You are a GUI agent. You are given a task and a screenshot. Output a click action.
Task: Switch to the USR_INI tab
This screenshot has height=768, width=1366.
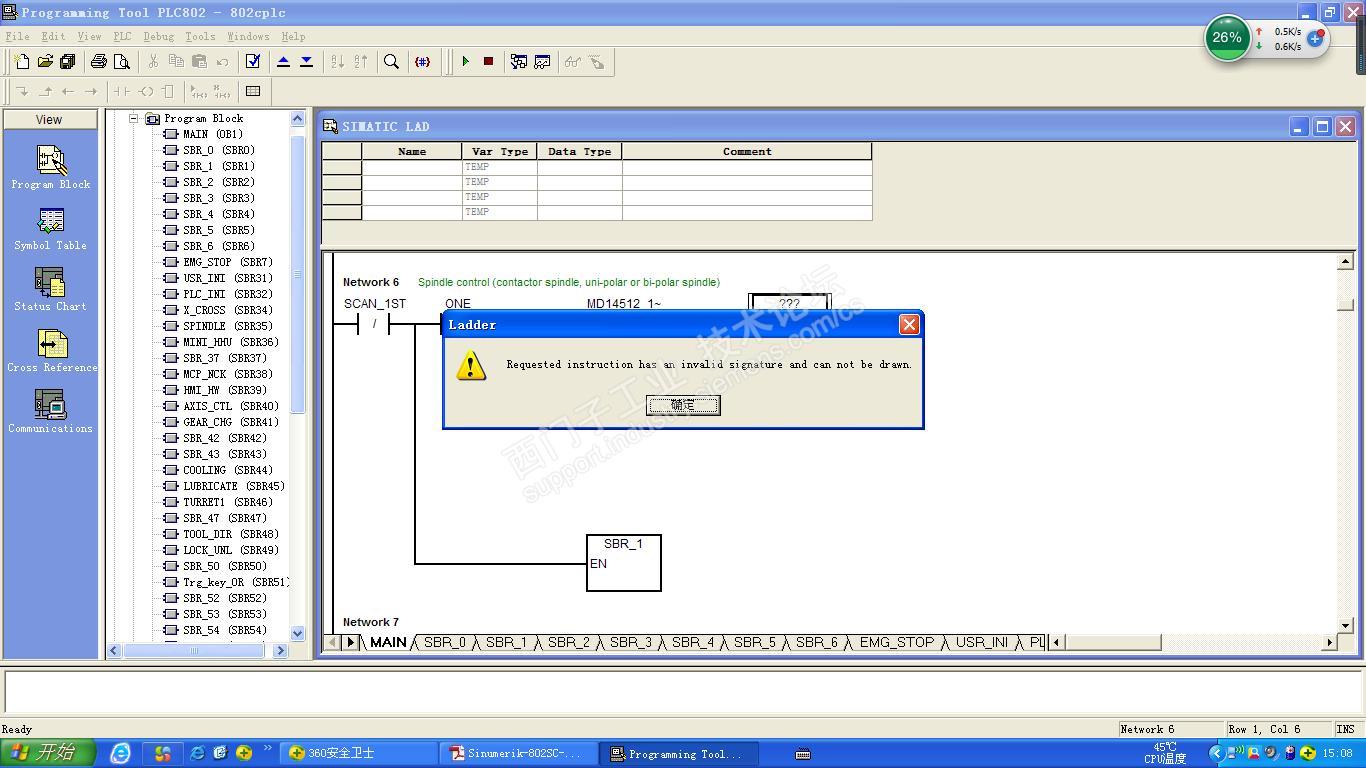(x=982, y=642)
